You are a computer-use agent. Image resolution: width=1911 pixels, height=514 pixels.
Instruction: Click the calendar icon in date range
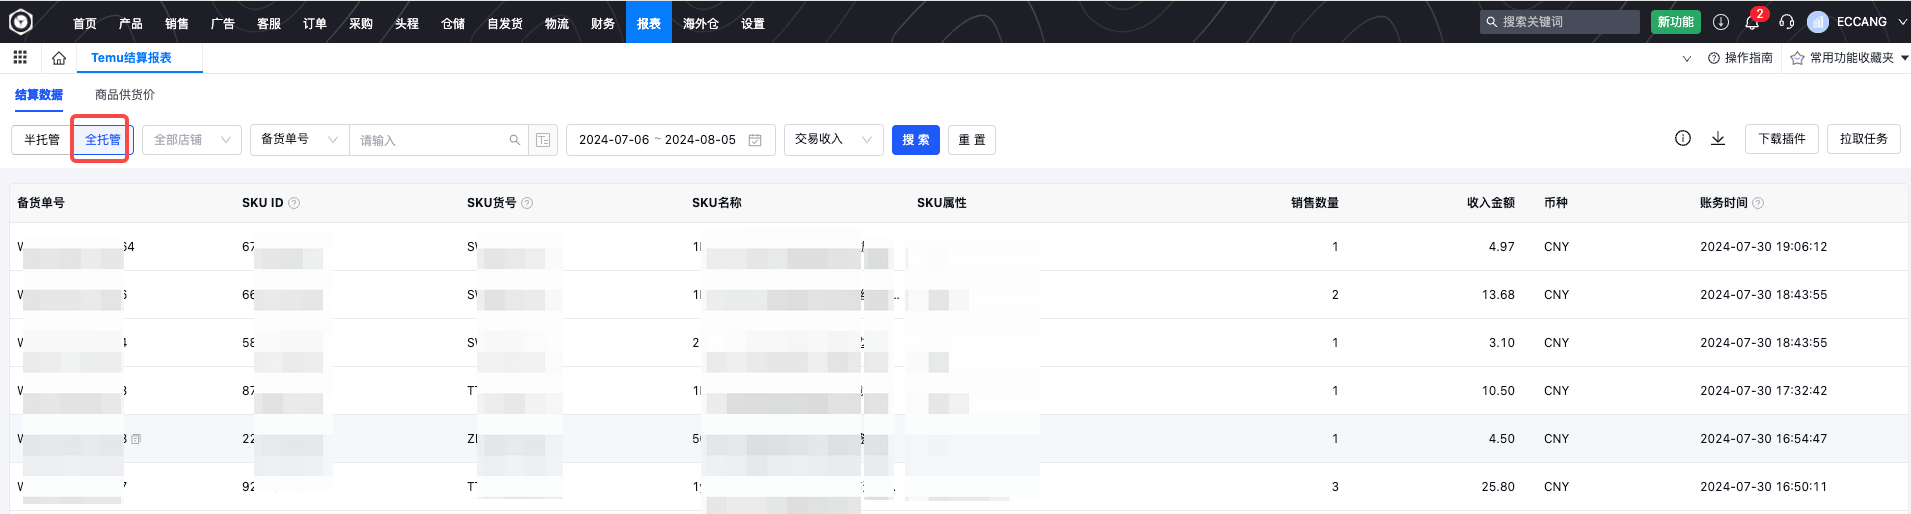[755, 140]
